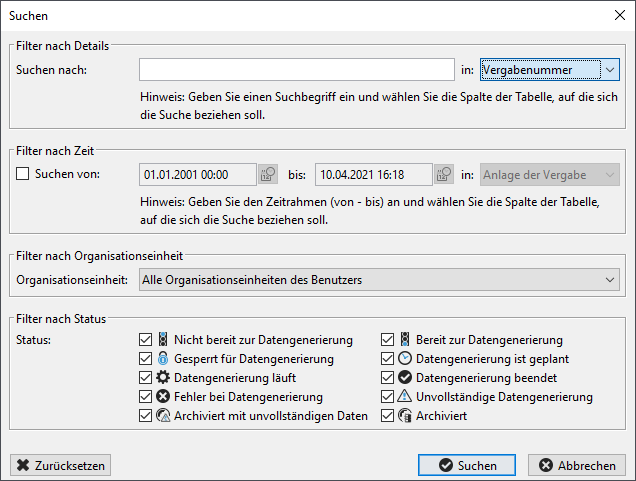
Task: Click into the Suchen nach text field
Action: pyautogui.click(x=297, y=70)
